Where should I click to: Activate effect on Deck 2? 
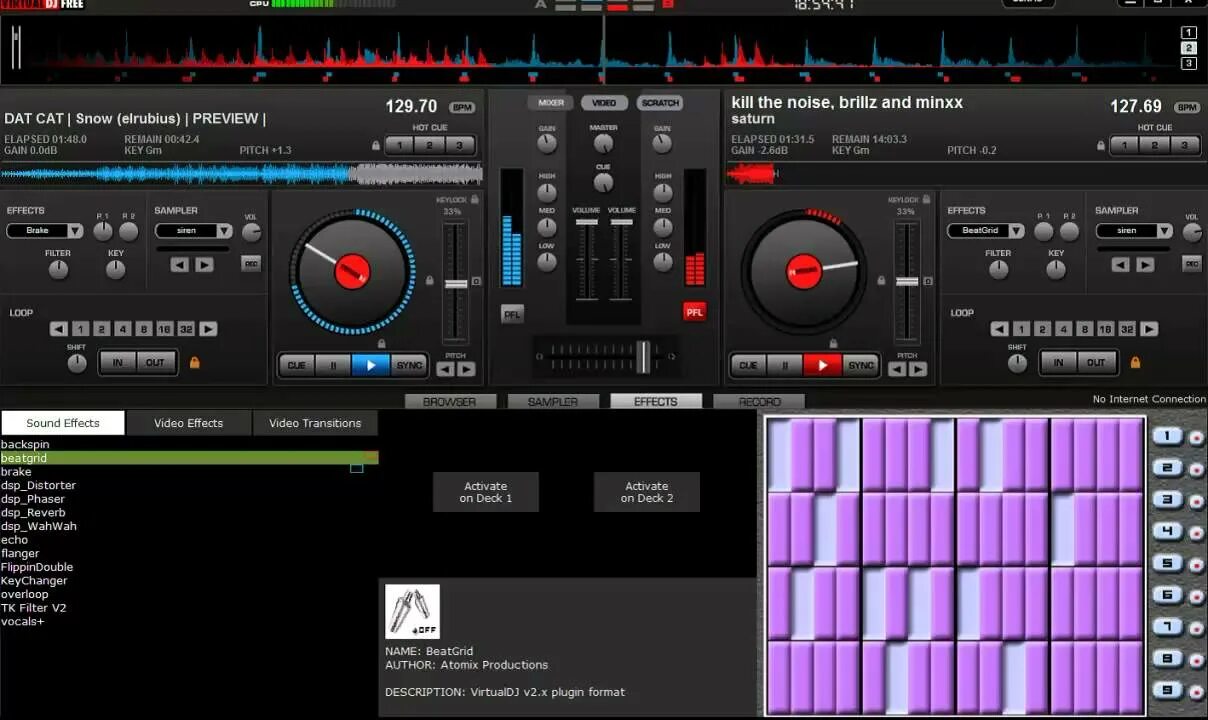647,492
